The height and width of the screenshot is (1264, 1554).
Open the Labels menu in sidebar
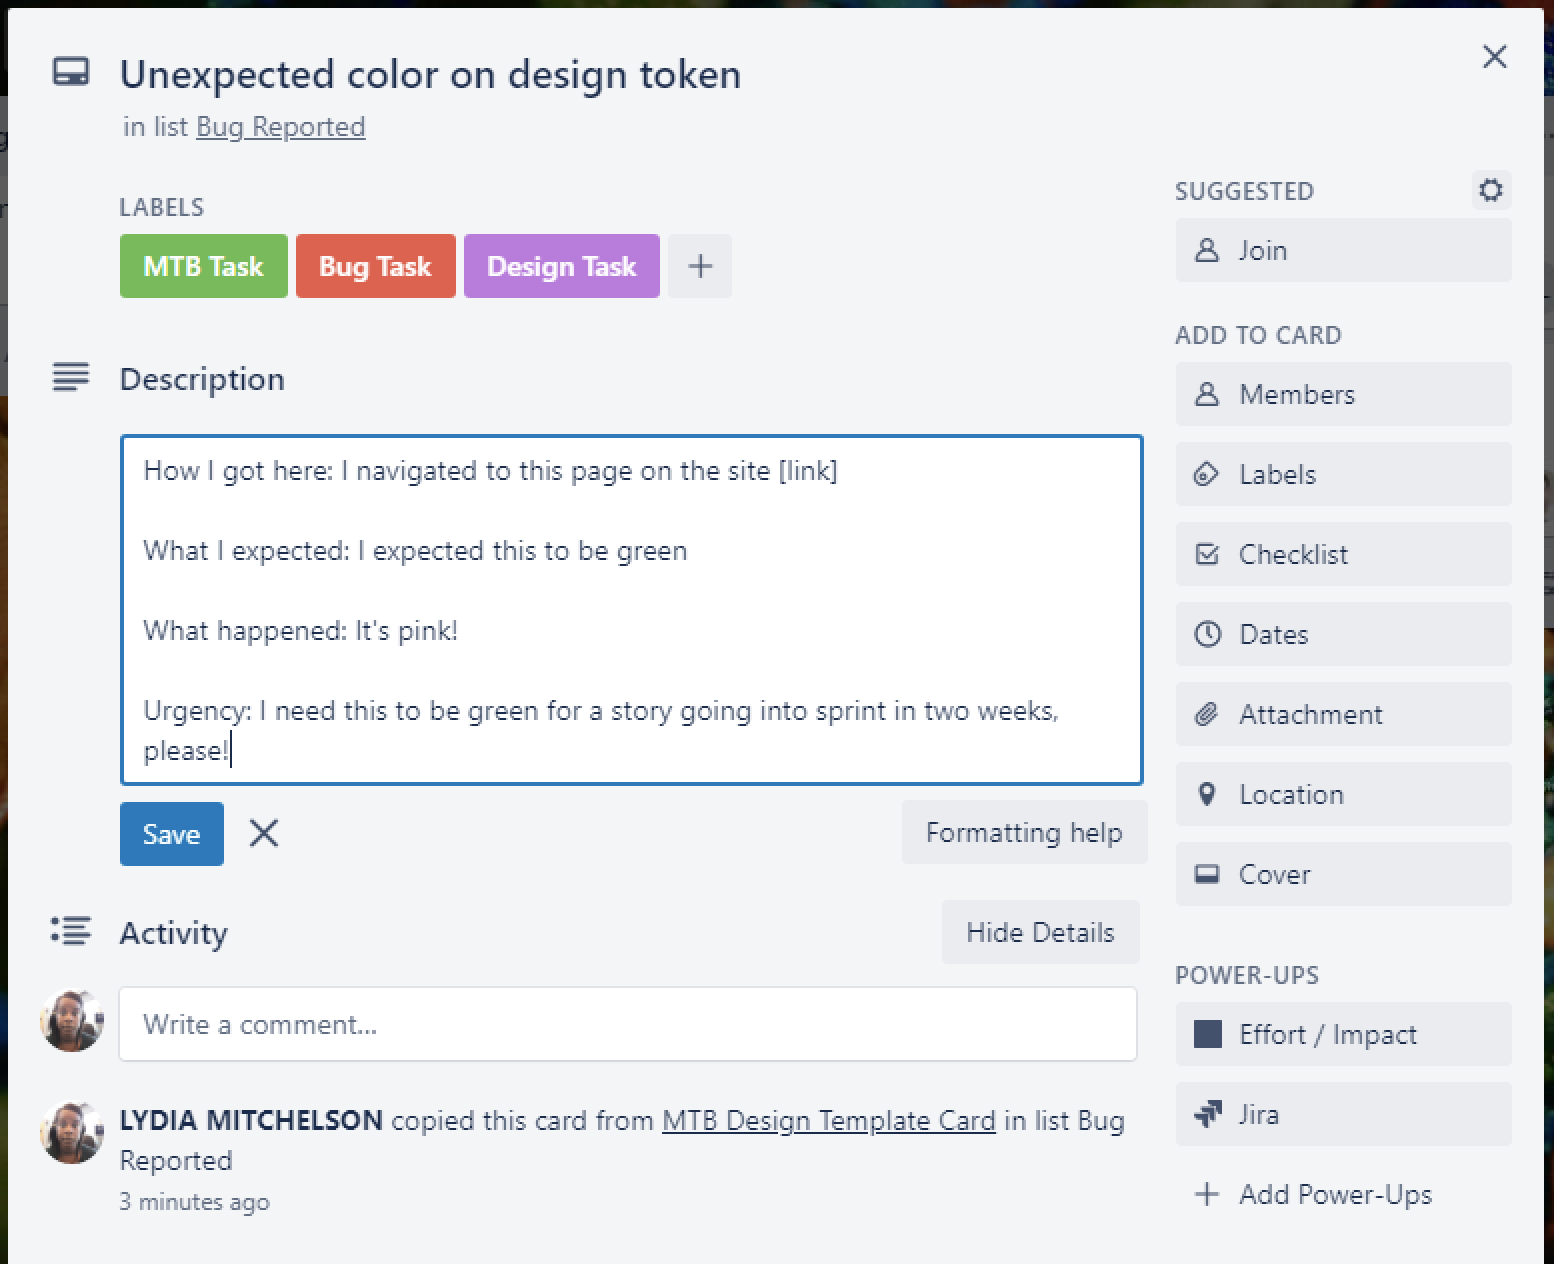(1342, 474)
